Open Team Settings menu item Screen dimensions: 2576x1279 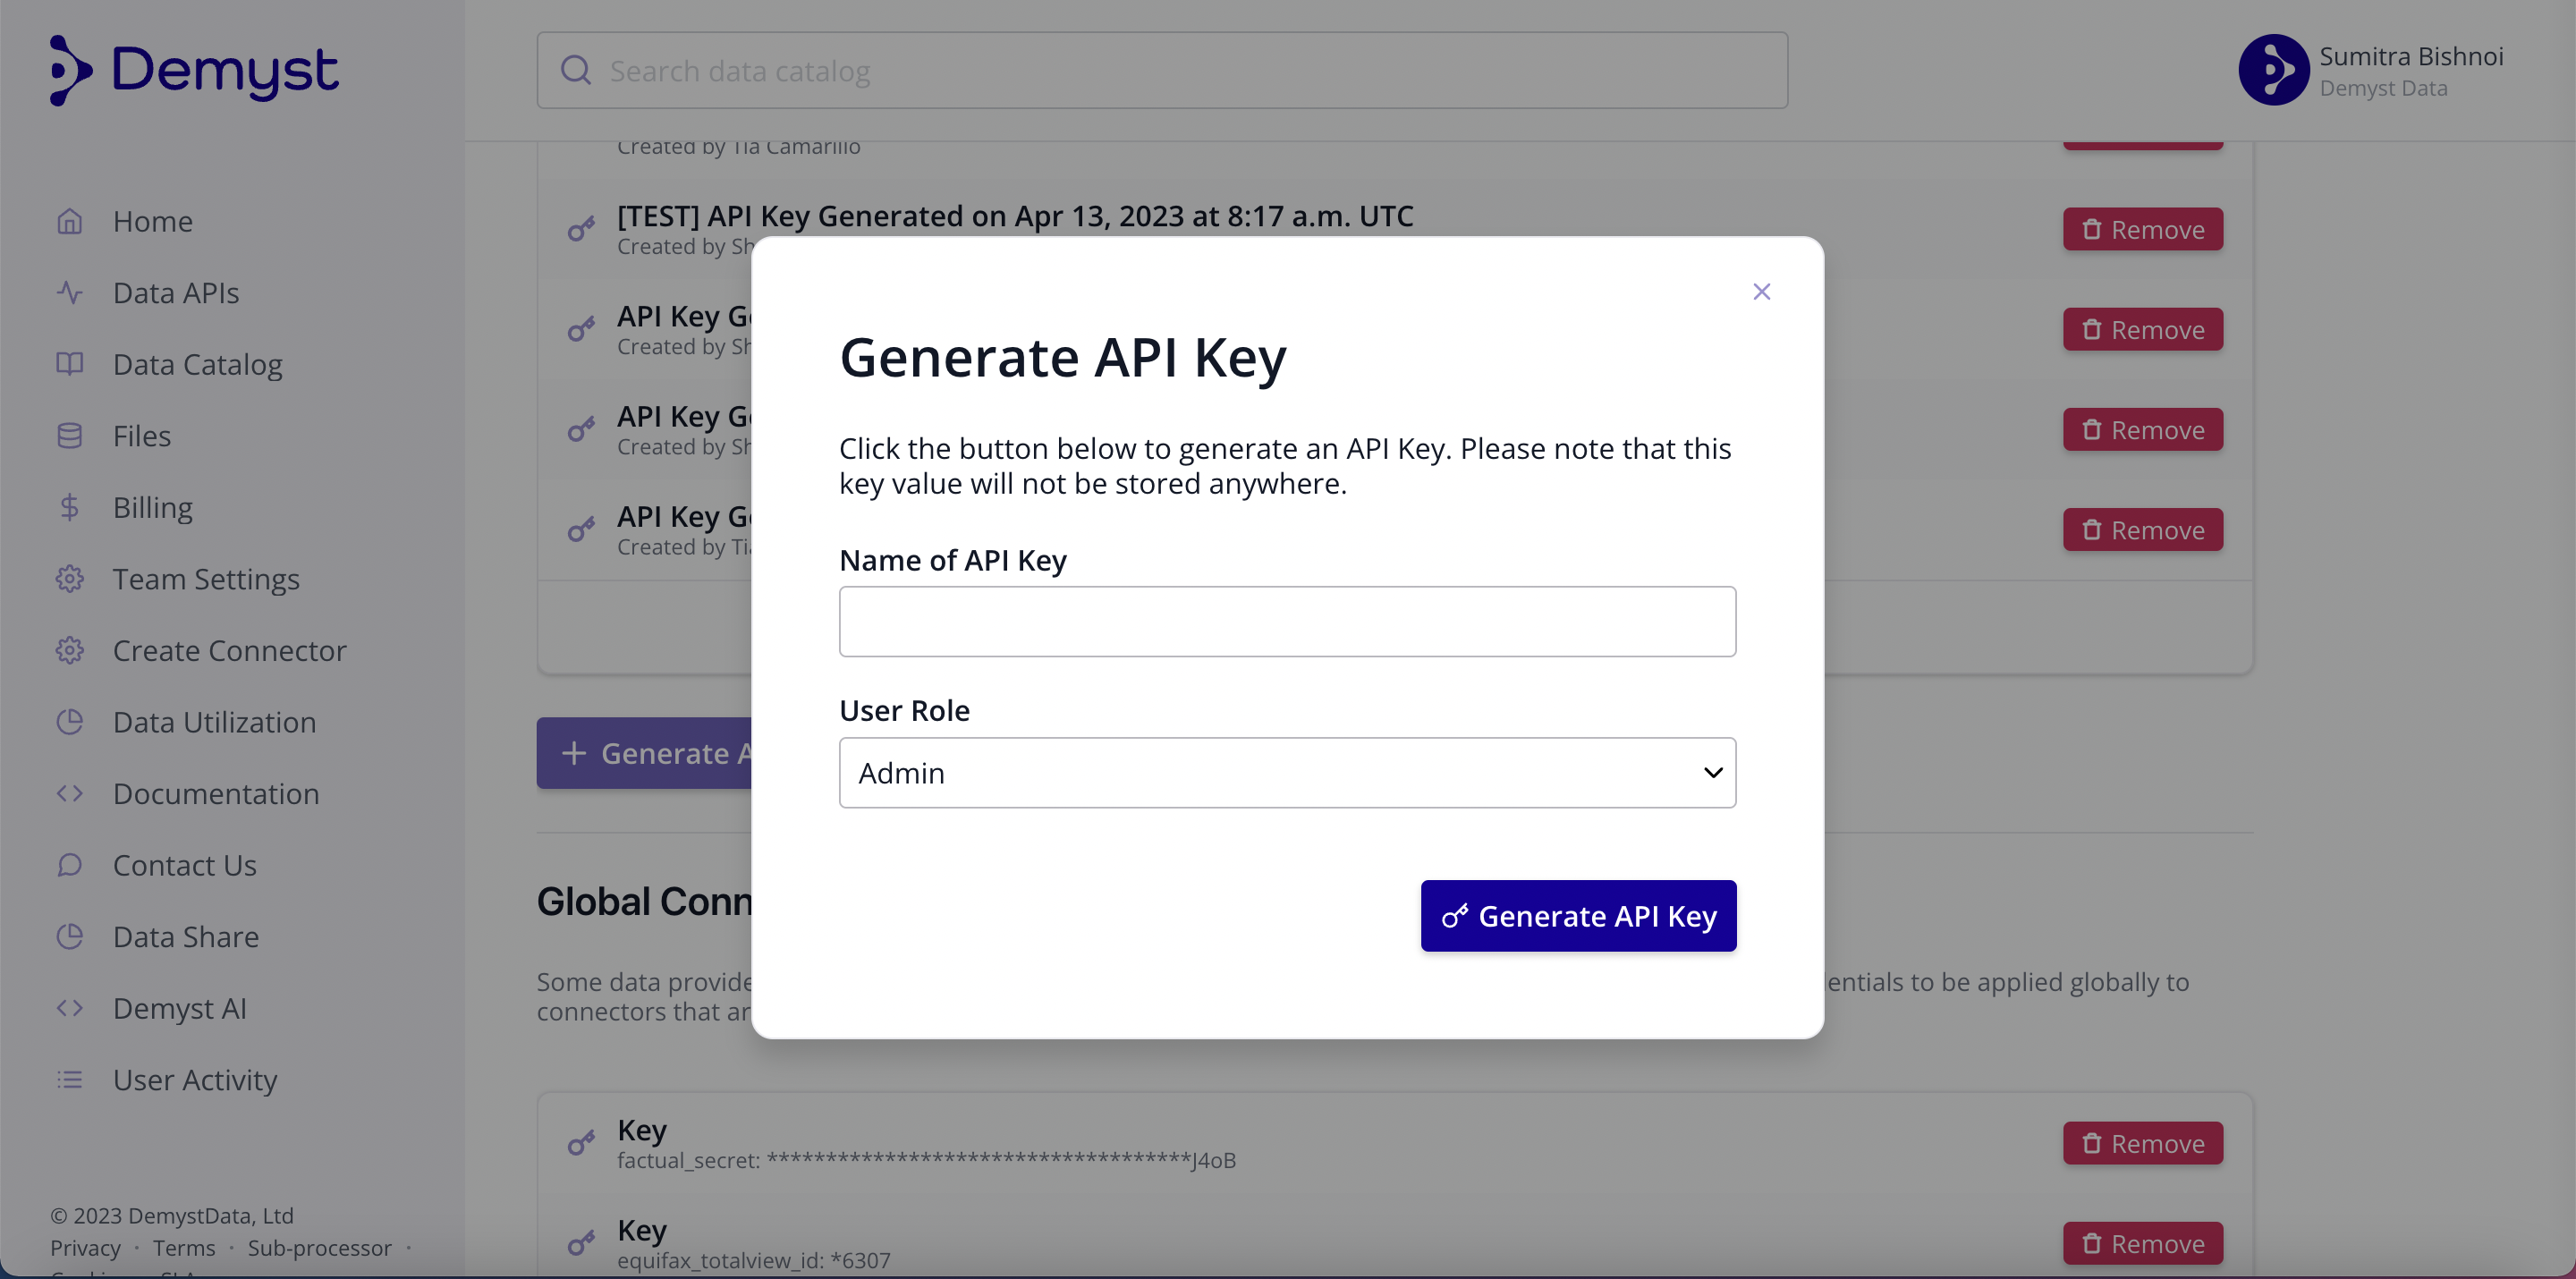[205, 579]
